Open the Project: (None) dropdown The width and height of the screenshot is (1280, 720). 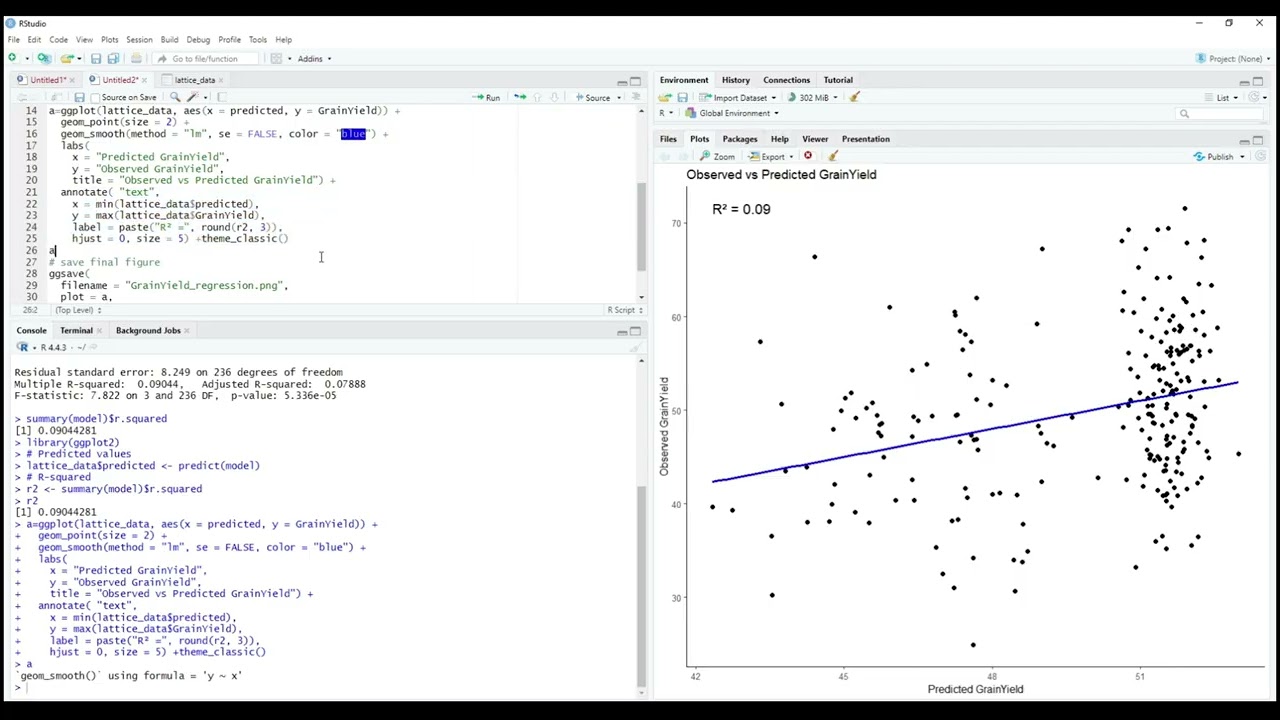(x=1234, y=58)
